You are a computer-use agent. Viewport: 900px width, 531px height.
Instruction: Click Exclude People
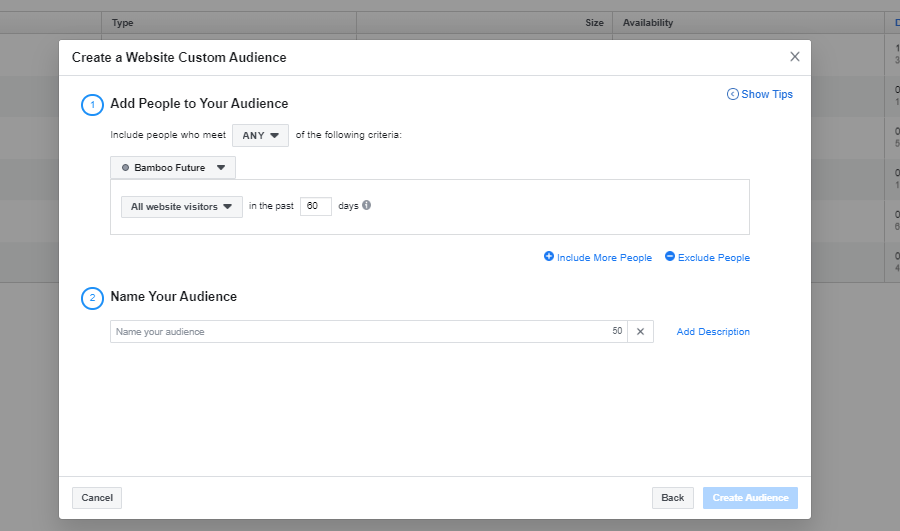707,257
